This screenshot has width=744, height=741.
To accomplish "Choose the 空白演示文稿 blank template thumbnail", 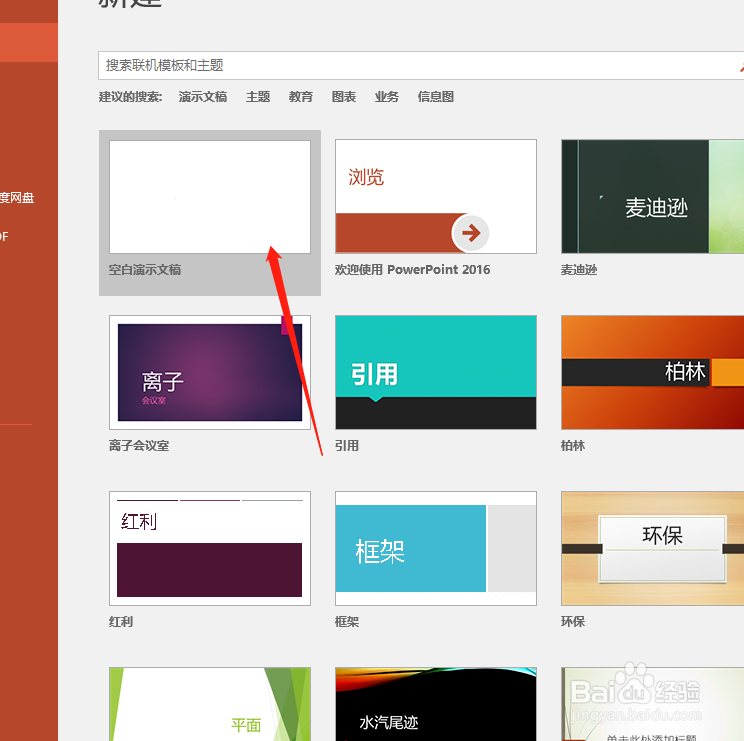I will click(x=210, y=196).
